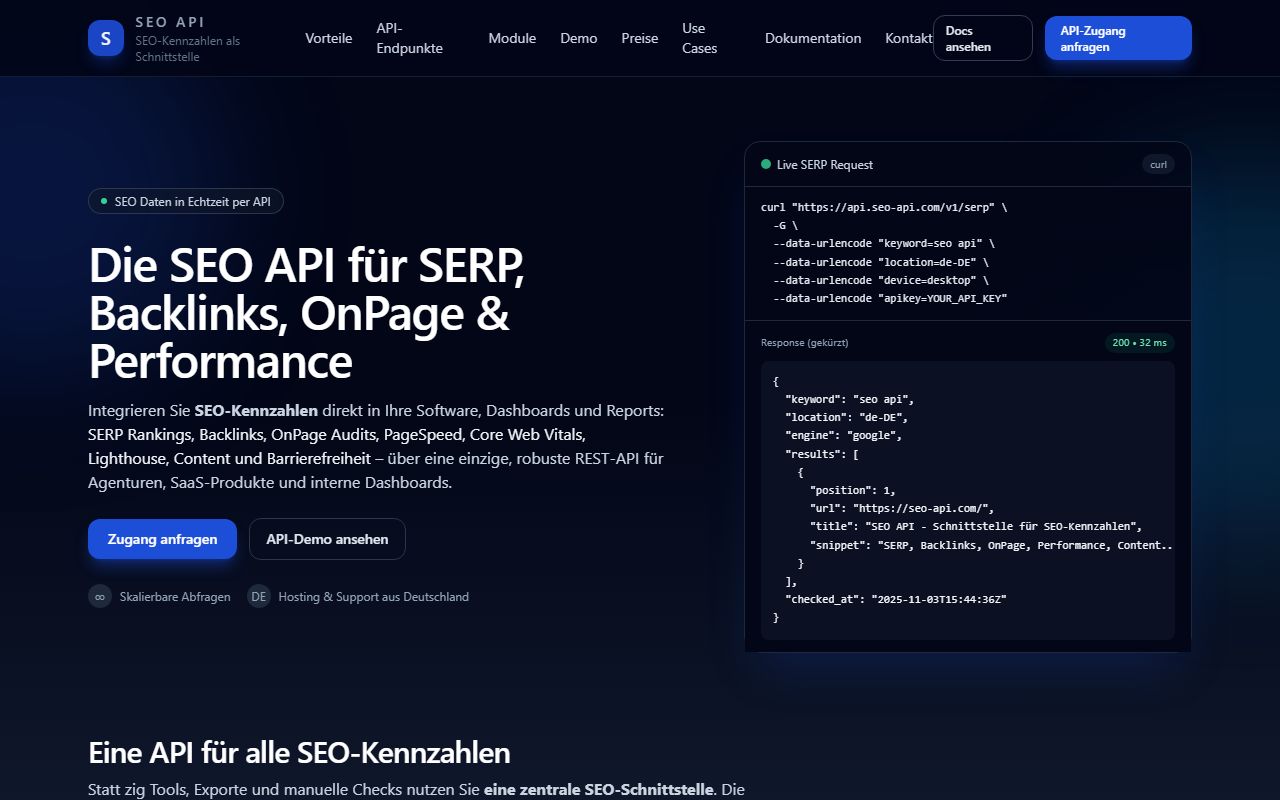Click the green dot beside Live SERP Request
1280x800 pixels.
[766, 164]
